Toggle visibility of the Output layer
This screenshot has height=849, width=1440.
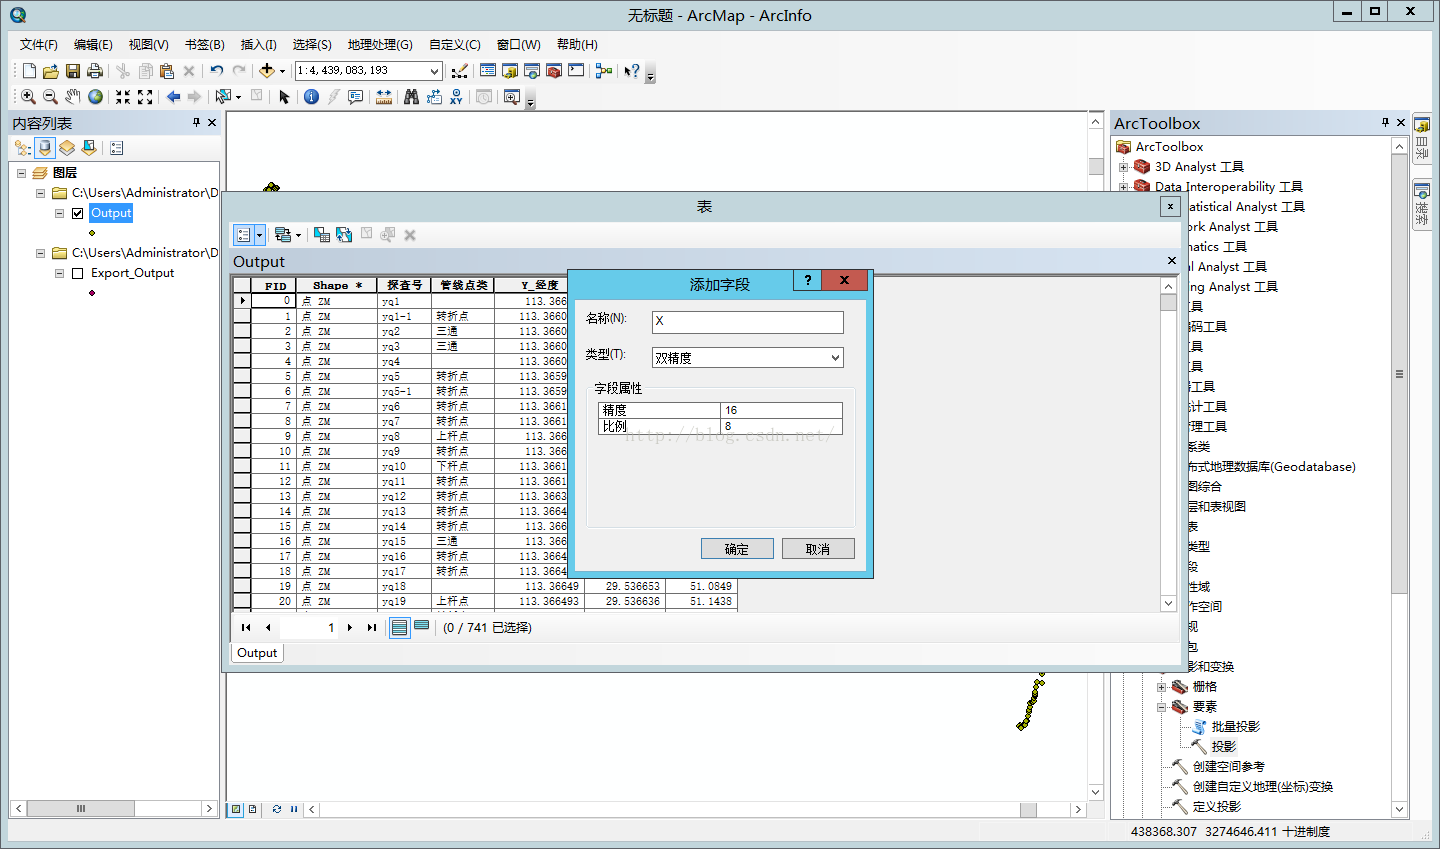click(77, 213)
